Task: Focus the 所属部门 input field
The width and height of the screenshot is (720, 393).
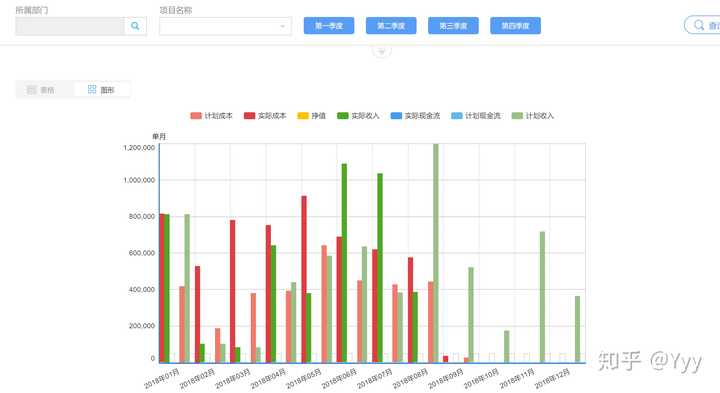Action: [70, 26]
